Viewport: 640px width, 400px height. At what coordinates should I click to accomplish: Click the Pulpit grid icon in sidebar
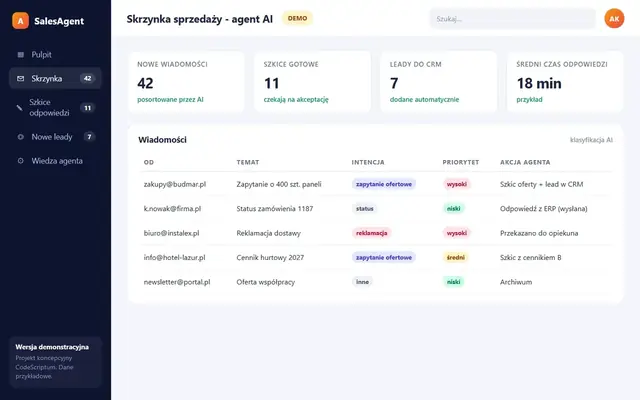coord(20,54)
